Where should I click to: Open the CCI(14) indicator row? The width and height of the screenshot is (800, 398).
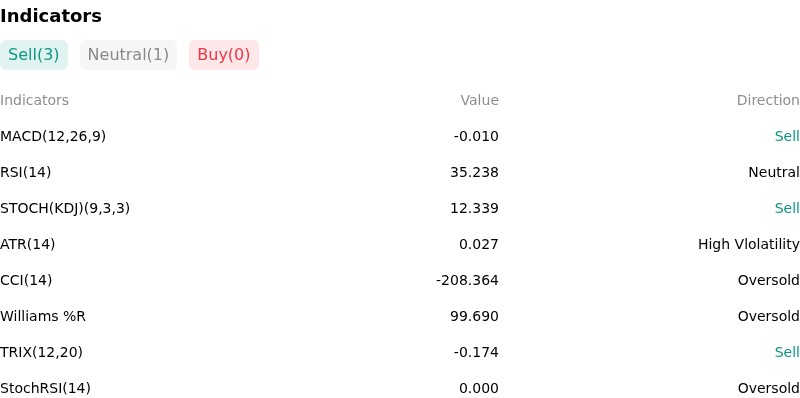[400, 280]
